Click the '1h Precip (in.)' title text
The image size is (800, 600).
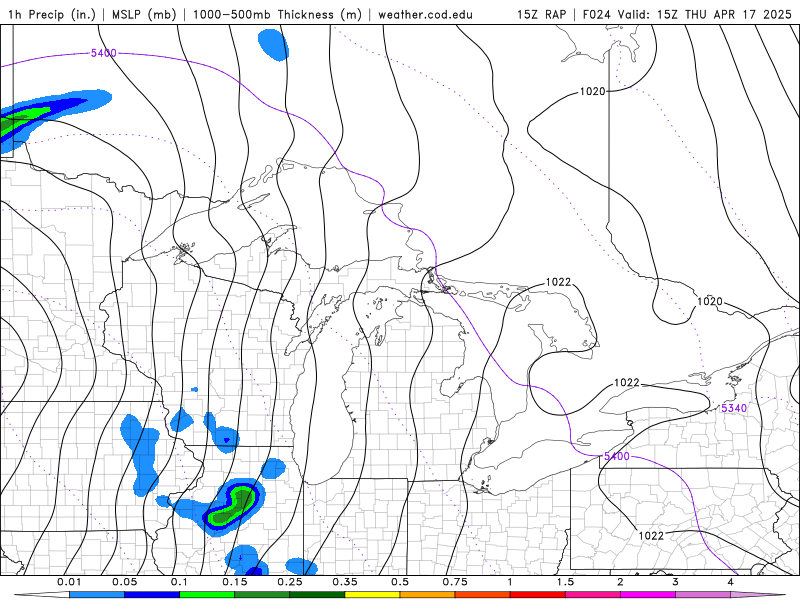(52, 14)
